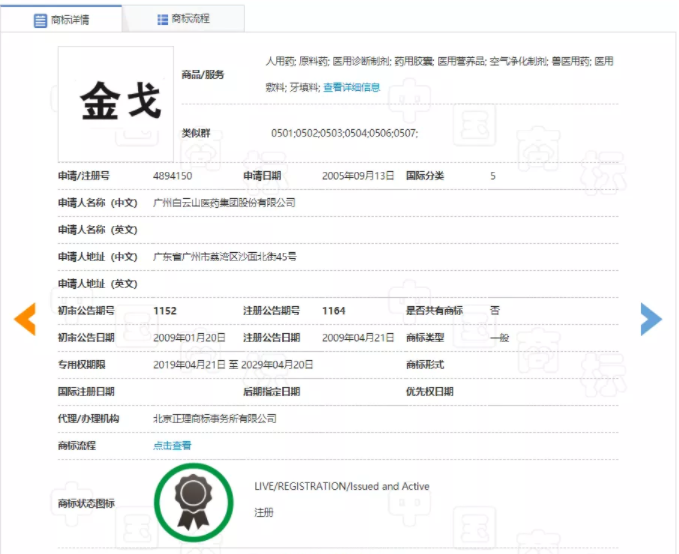This screenshot has height=554, width=679.
Task: Open the 查看详细信息 link
Action: (352, 87)
